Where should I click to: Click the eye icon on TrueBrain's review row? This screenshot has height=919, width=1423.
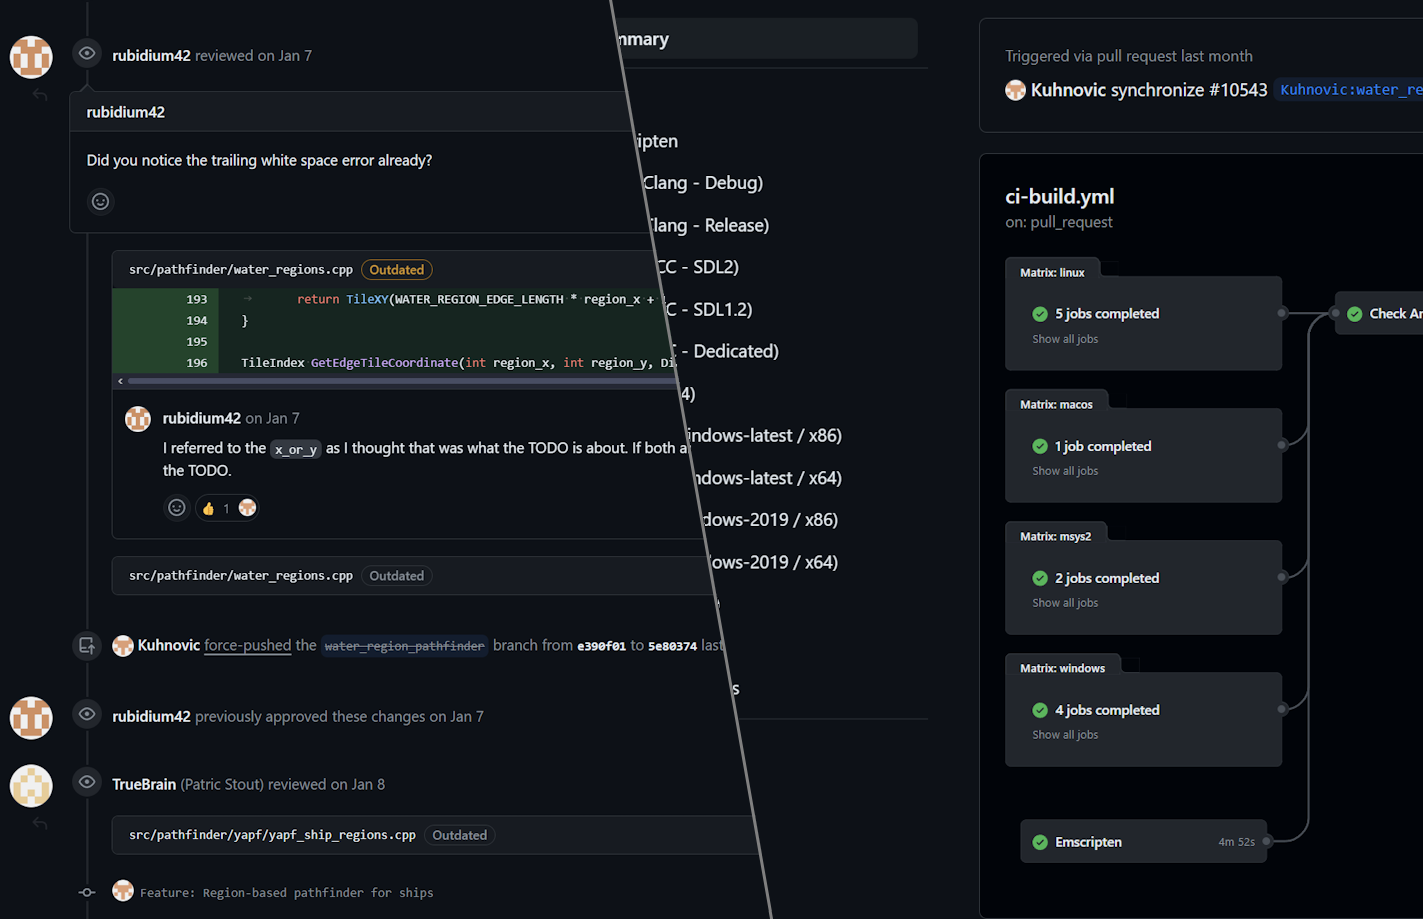tap(86, 784)
